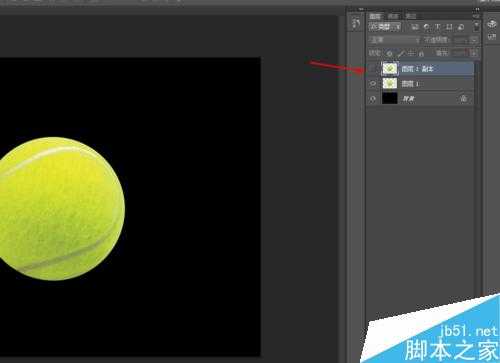Screen dimensions: 500x363
Task: Click the lock transparent pixels icon
Action: point(389,53)
